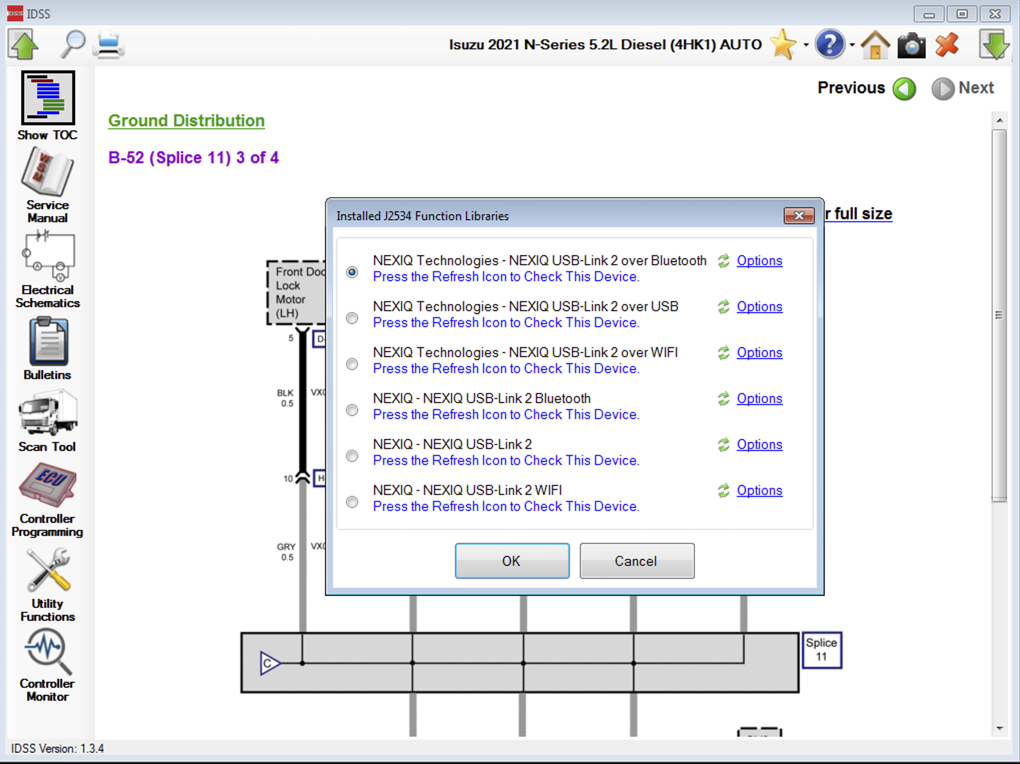Click the Splice 11 box in schematic
1020x764 pixels.
(822, 649)
